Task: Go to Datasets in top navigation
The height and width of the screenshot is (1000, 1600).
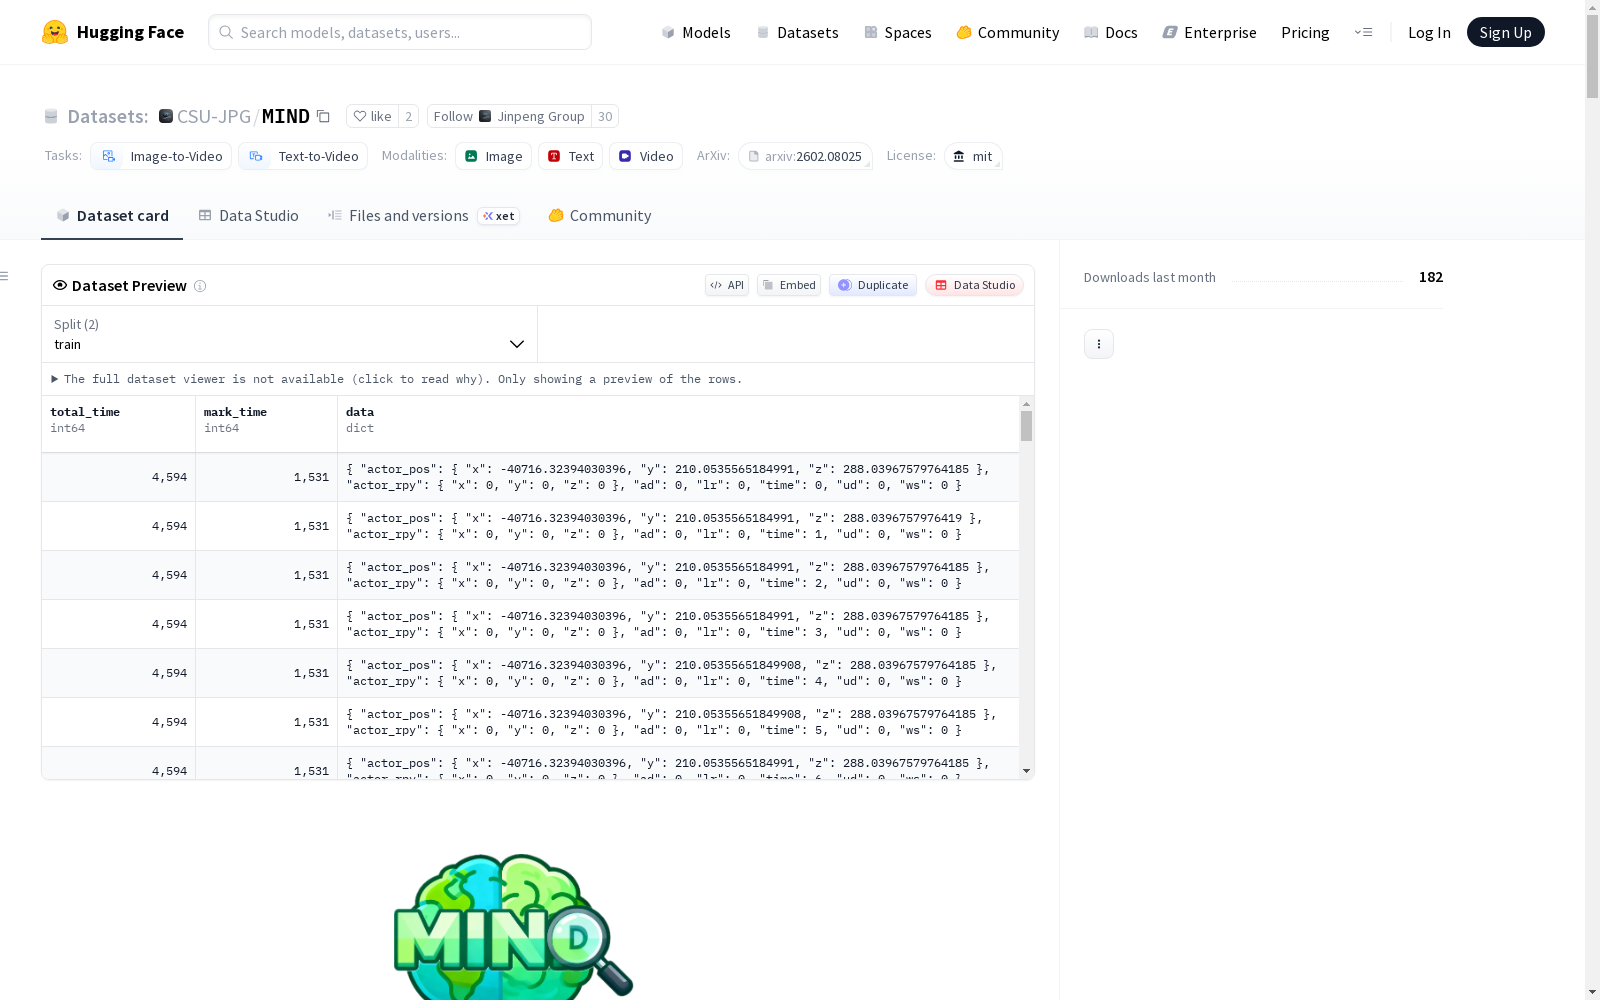Action: (797, 32)
